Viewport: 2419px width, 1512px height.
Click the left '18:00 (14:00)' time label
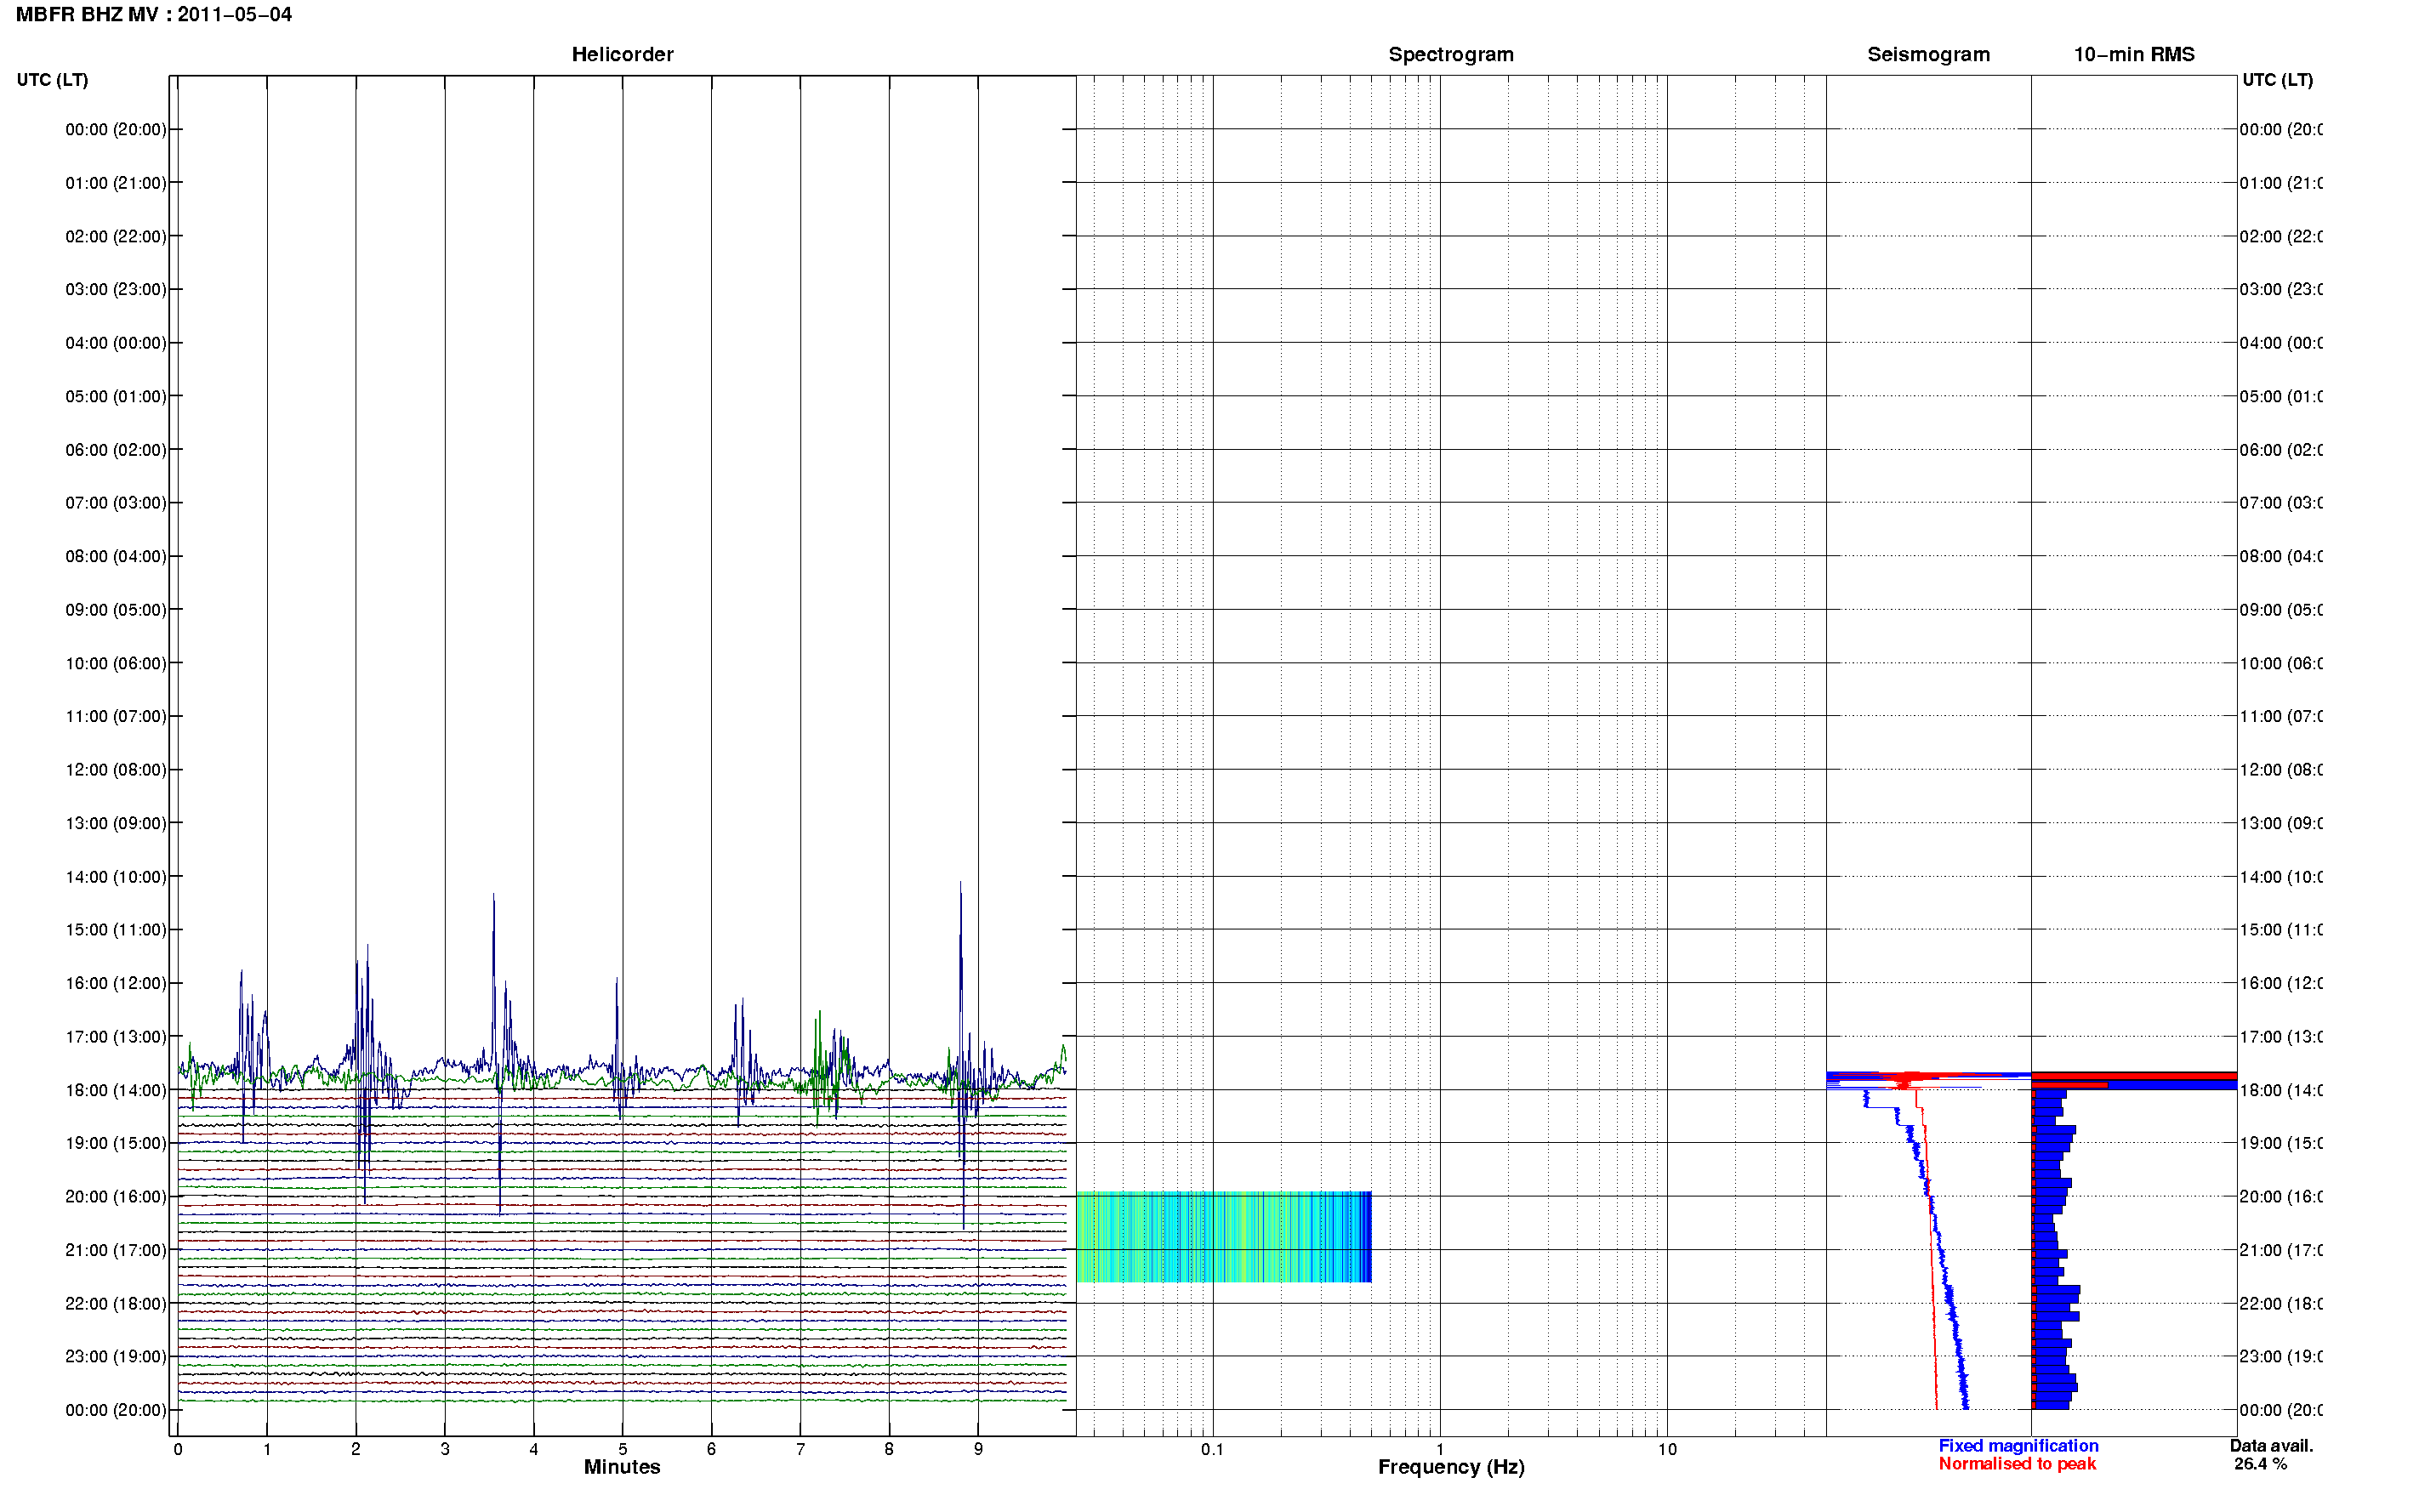point(116,1090)
